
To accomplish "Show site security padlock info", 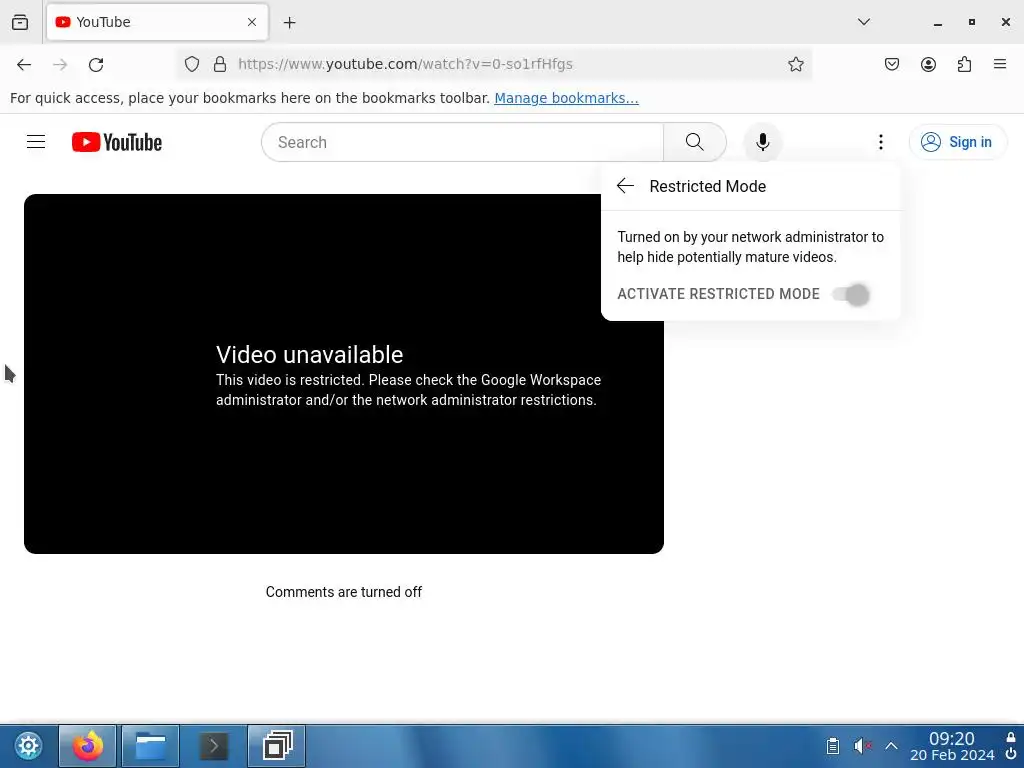I will tap(220, 64).
